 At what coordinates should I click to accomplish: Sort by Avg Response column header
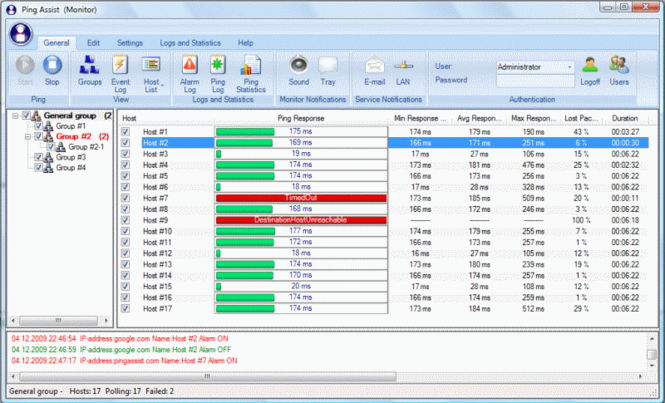point(479,118)
